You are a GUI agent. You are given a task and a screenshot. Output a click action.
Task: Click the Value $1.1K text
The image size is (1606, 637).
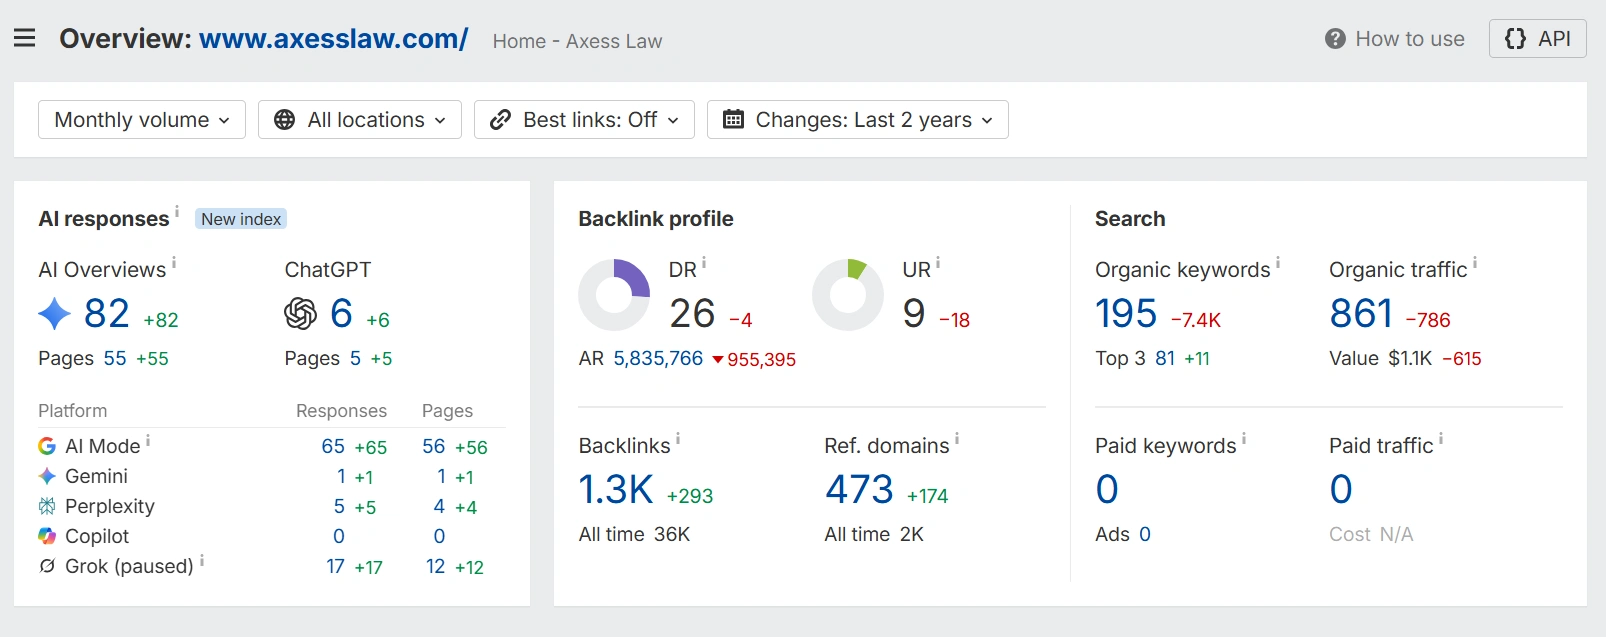point(1380,358)
